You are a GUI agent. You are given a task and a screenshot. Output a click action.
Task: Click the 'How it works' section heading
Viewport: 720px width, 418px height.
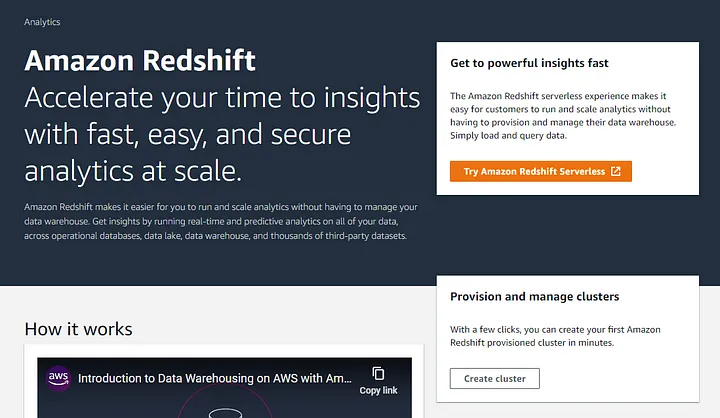78,329
